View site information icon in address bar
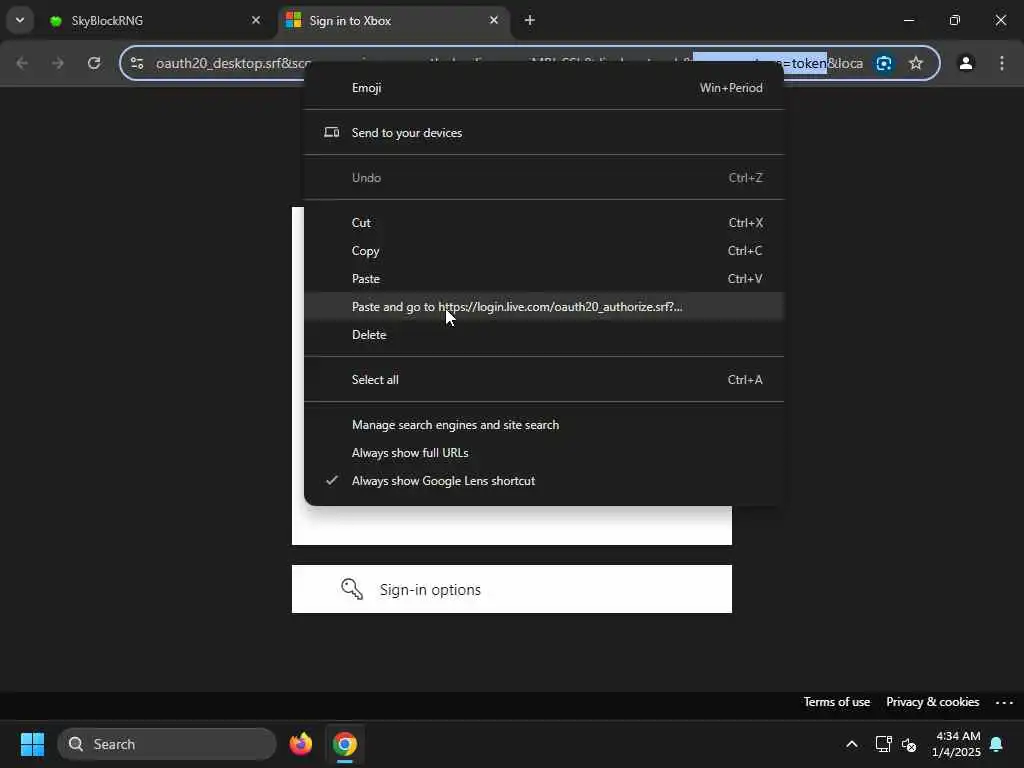 pos(137,63)
